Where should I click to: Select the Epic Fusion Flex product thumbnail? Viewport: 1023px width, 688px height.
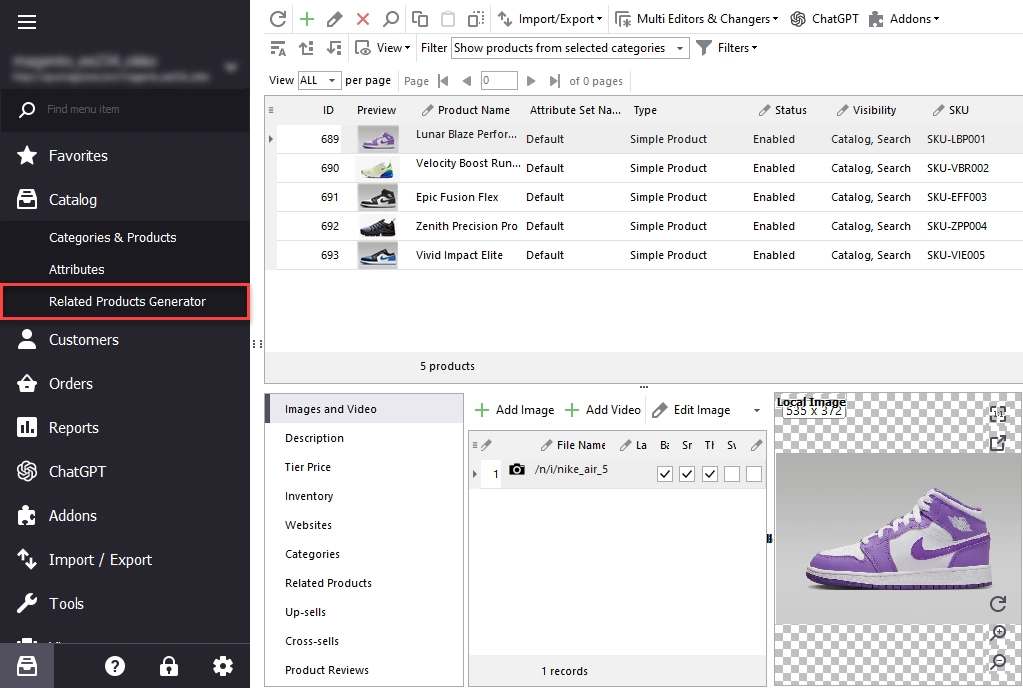378,197
